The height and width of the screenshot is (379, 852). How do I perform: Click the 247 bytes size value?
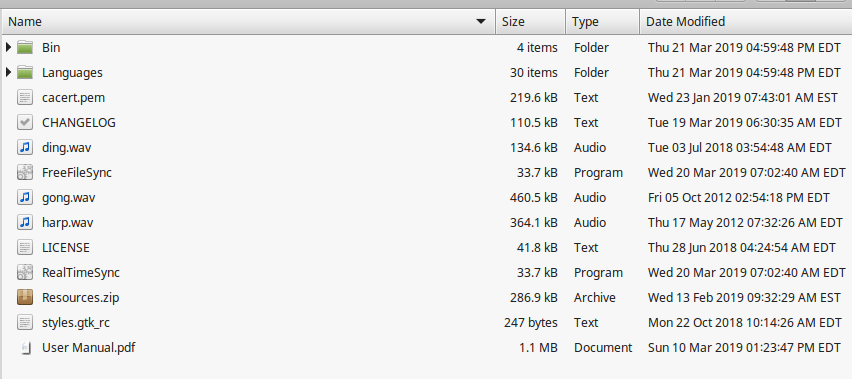(x=531, y=323)
